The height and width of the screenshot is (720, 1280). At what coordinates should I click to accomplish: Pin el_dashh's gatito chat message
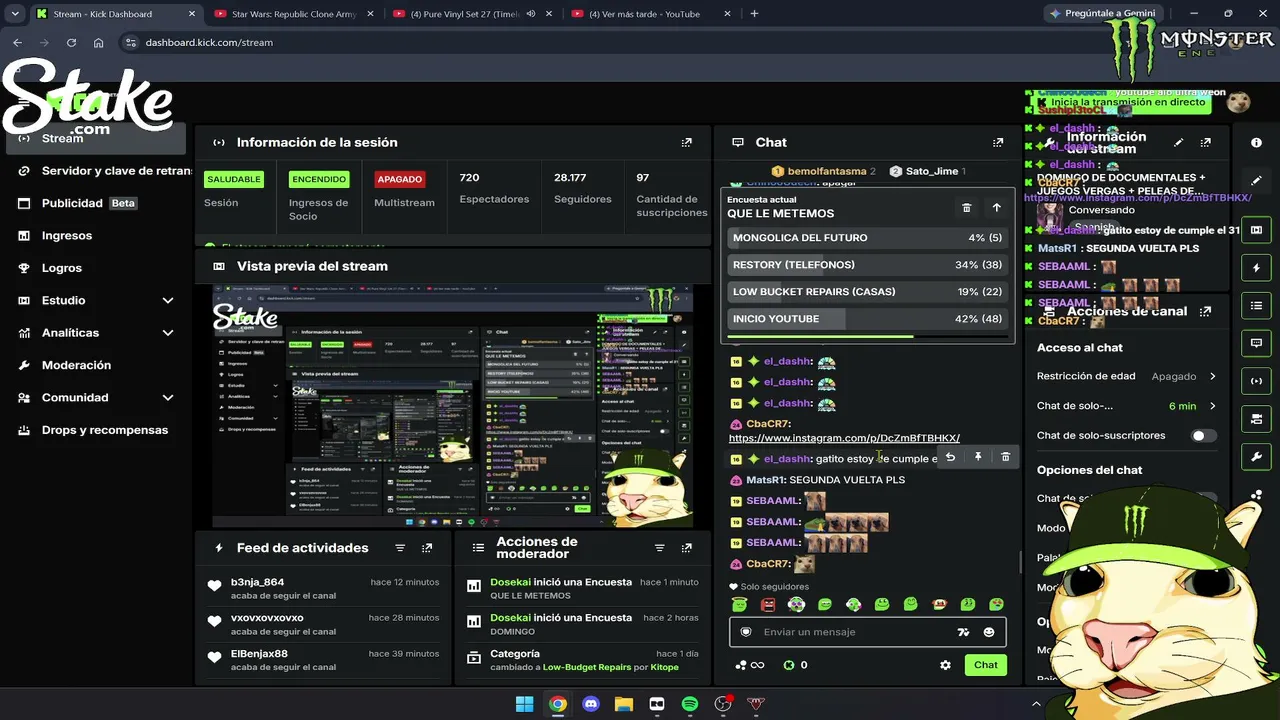pos(978,457)
